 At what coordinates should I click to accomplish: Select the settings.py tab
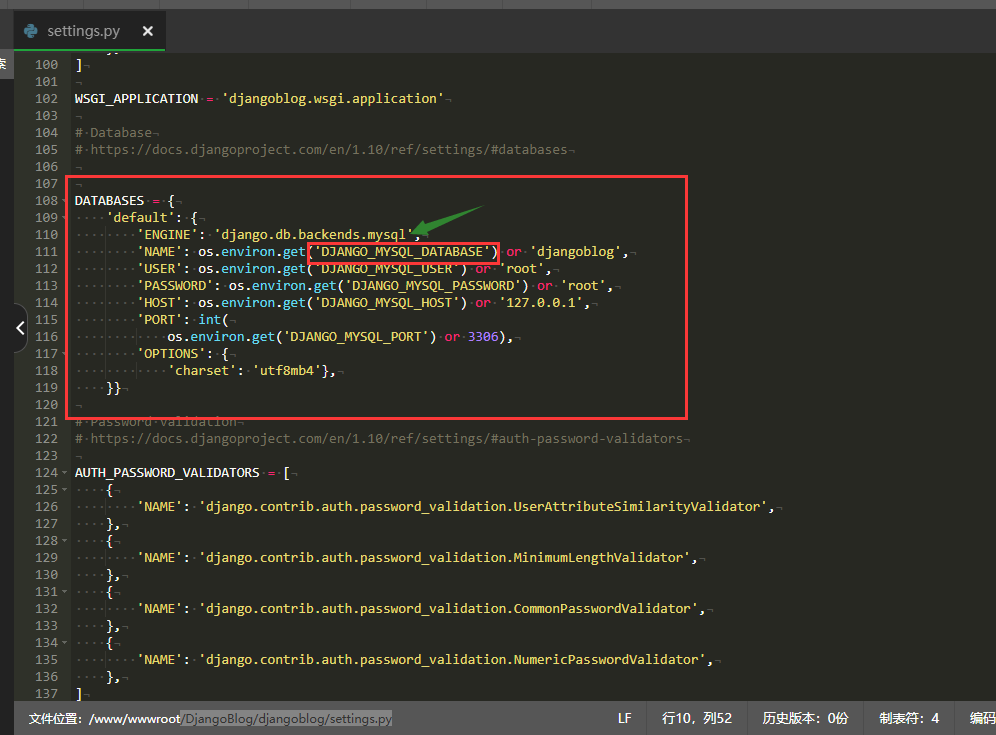[90, 30]
